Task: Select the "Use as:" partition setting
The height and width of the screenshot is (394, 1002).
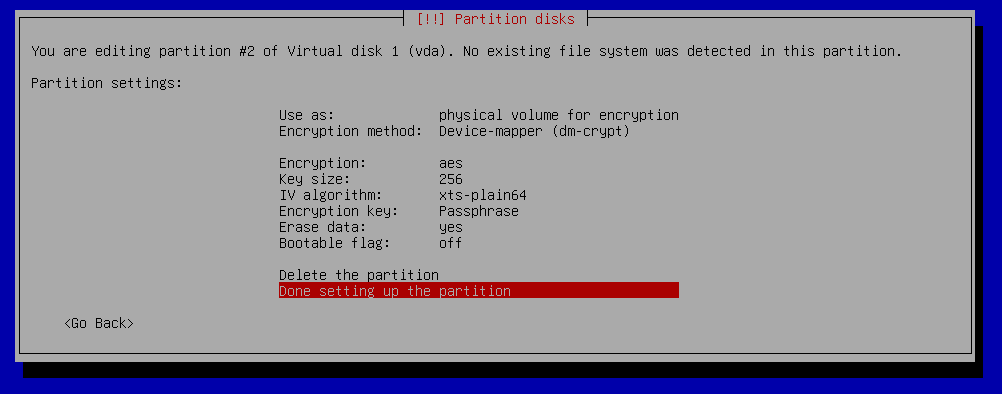Action: point(307,116)
